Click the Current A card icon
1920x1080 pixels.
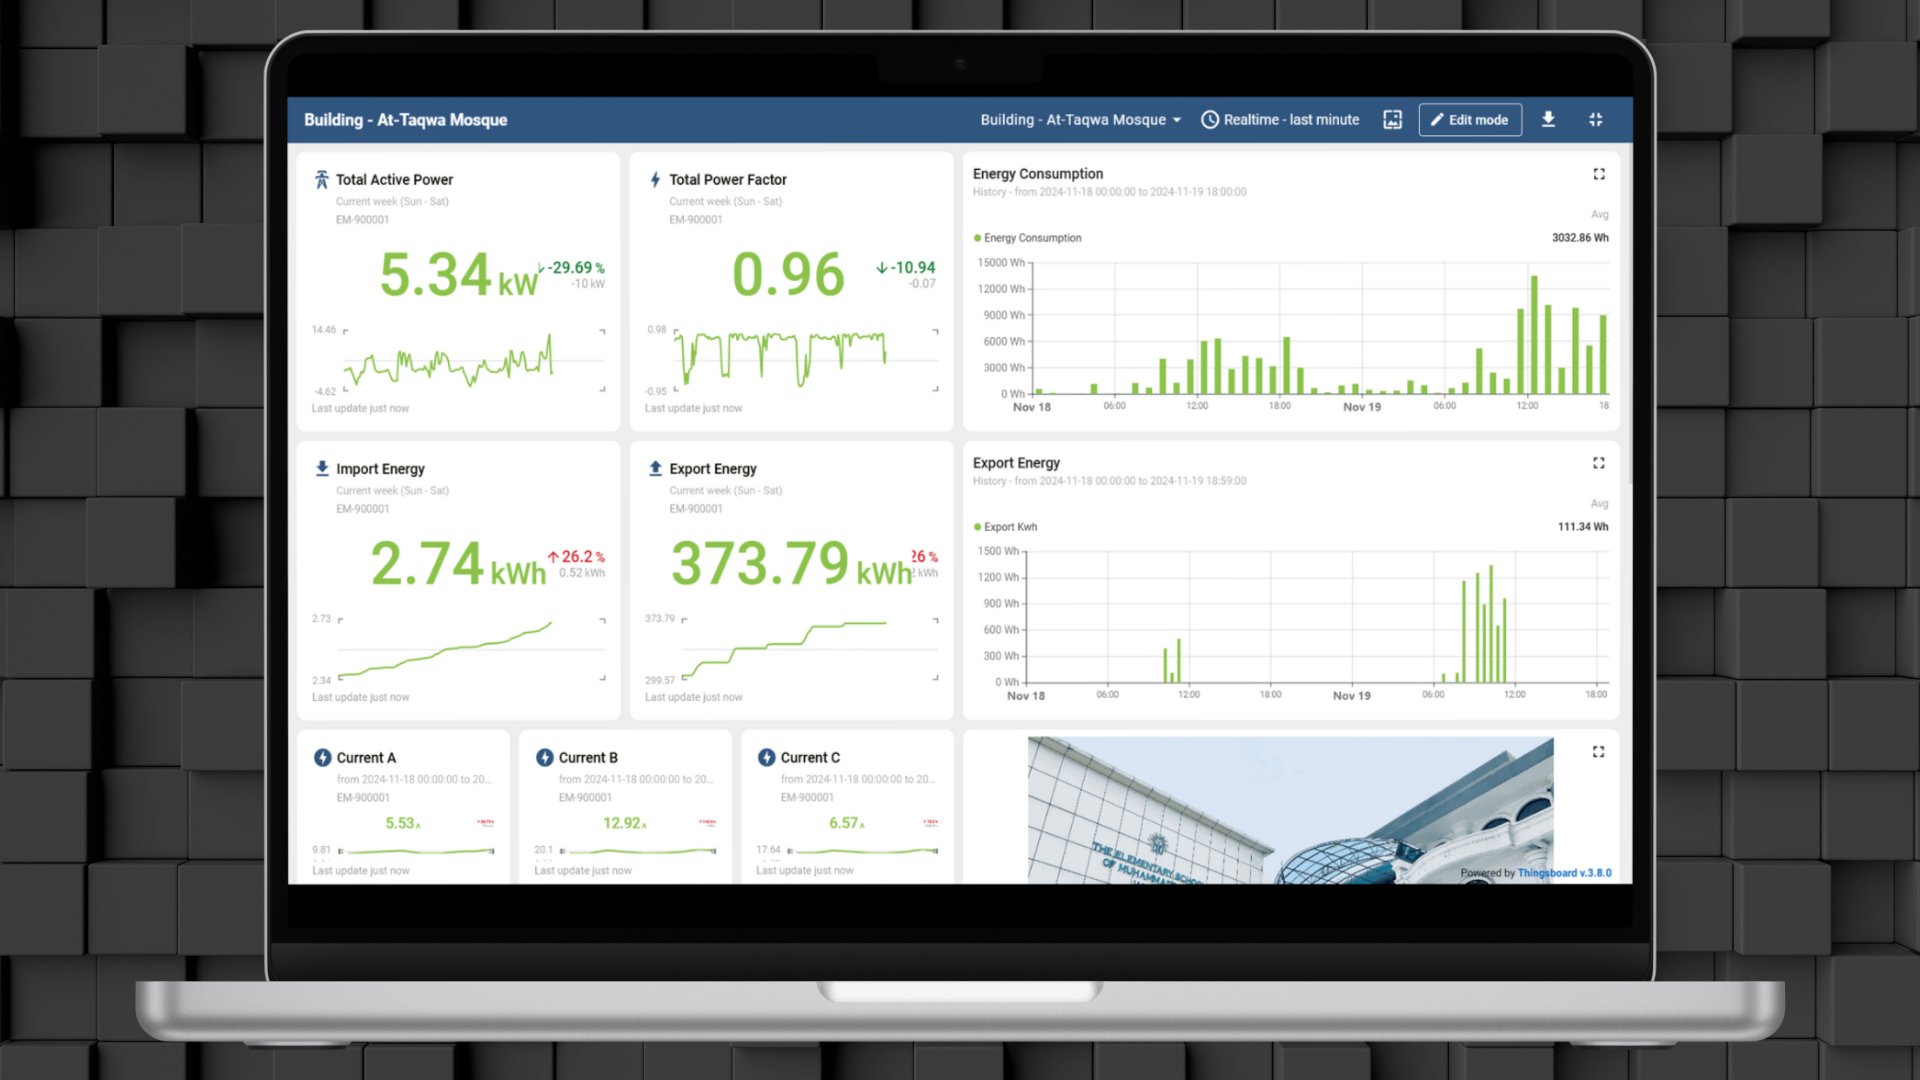323,758
